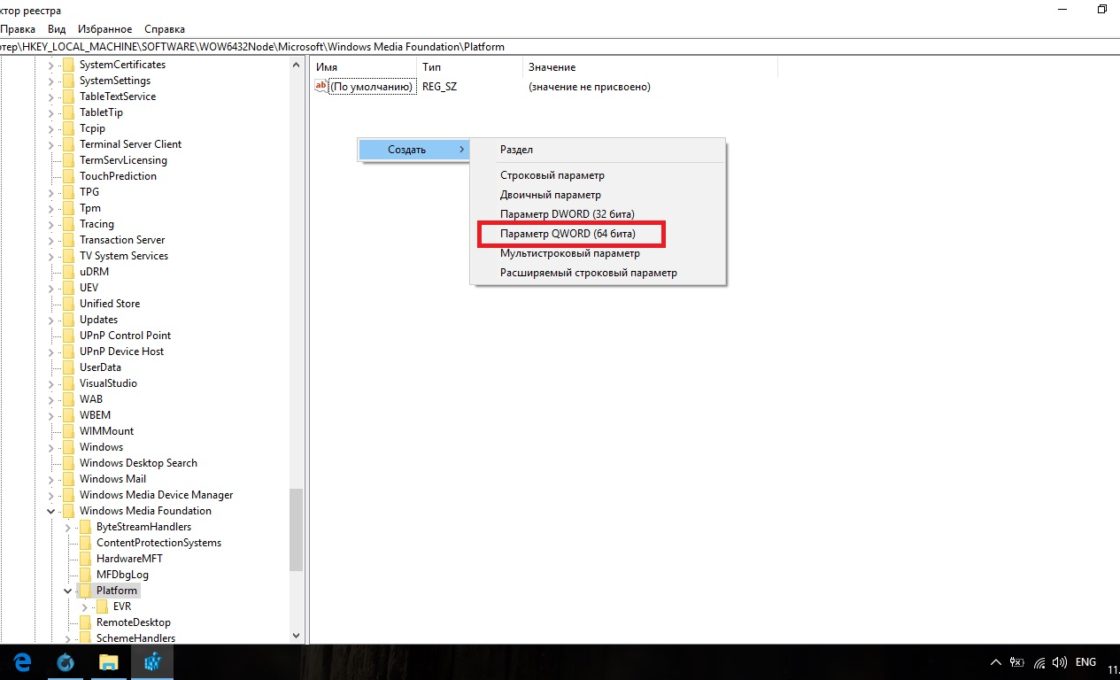Show hidden tray icons chevron
This screenshot has height=680, width=1120.
996,663
